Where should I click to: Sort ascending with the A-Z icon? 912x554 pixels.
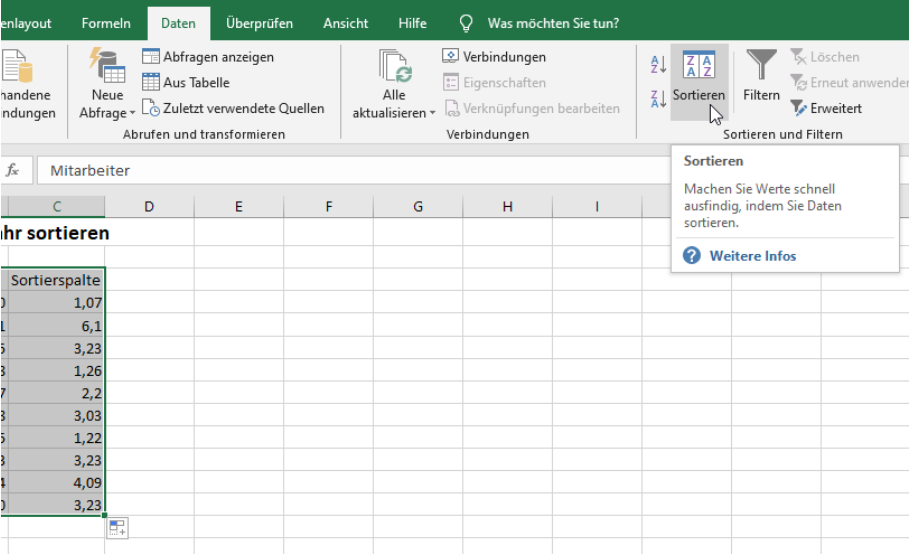(658, 64)
